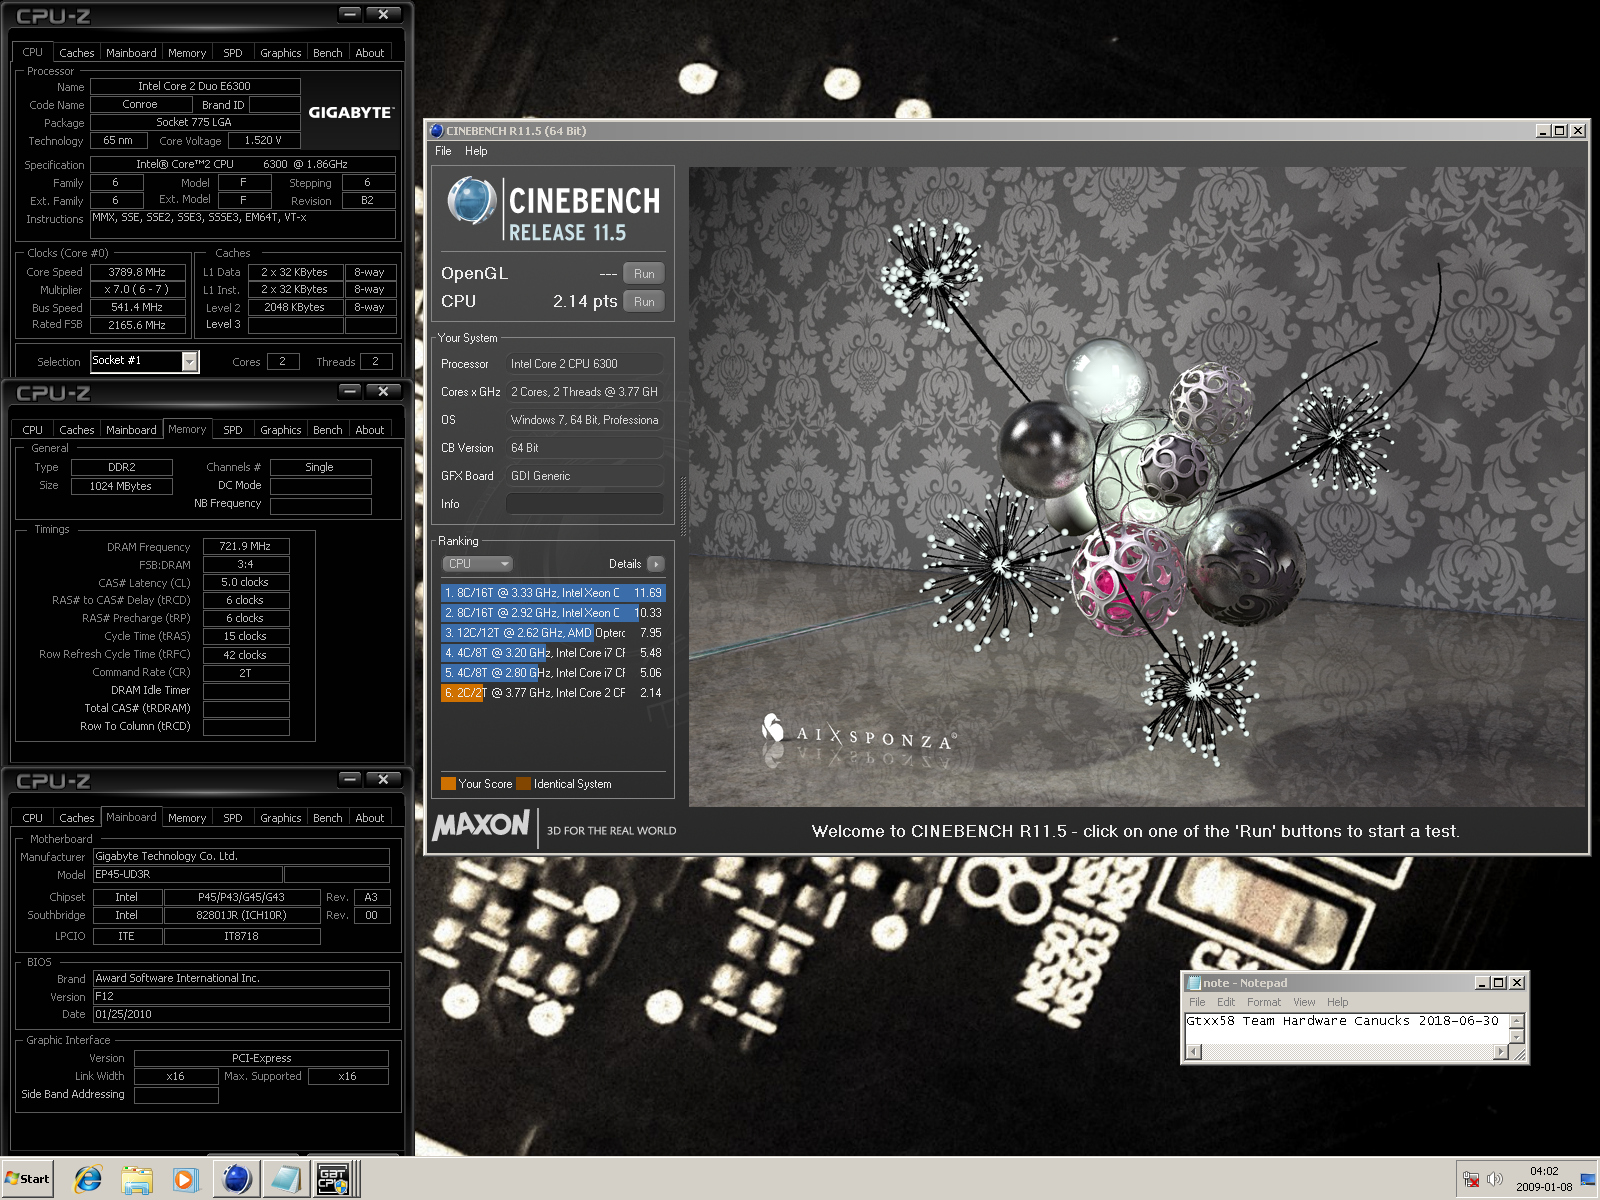Select ranking entry 4C/8T @ 3.20 GHz

(x=553, y=653)
